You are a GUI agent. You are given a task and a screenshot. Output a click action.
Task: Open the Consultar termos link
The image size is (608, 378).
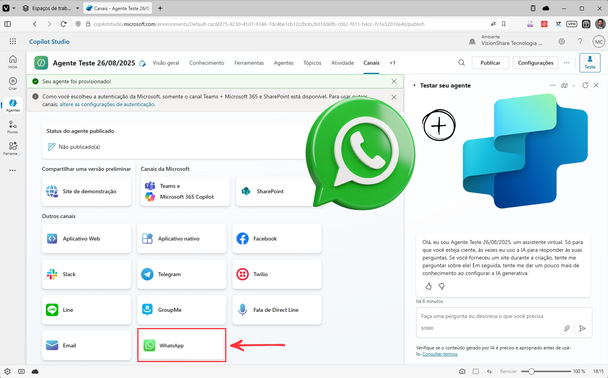tap(440, 354)
